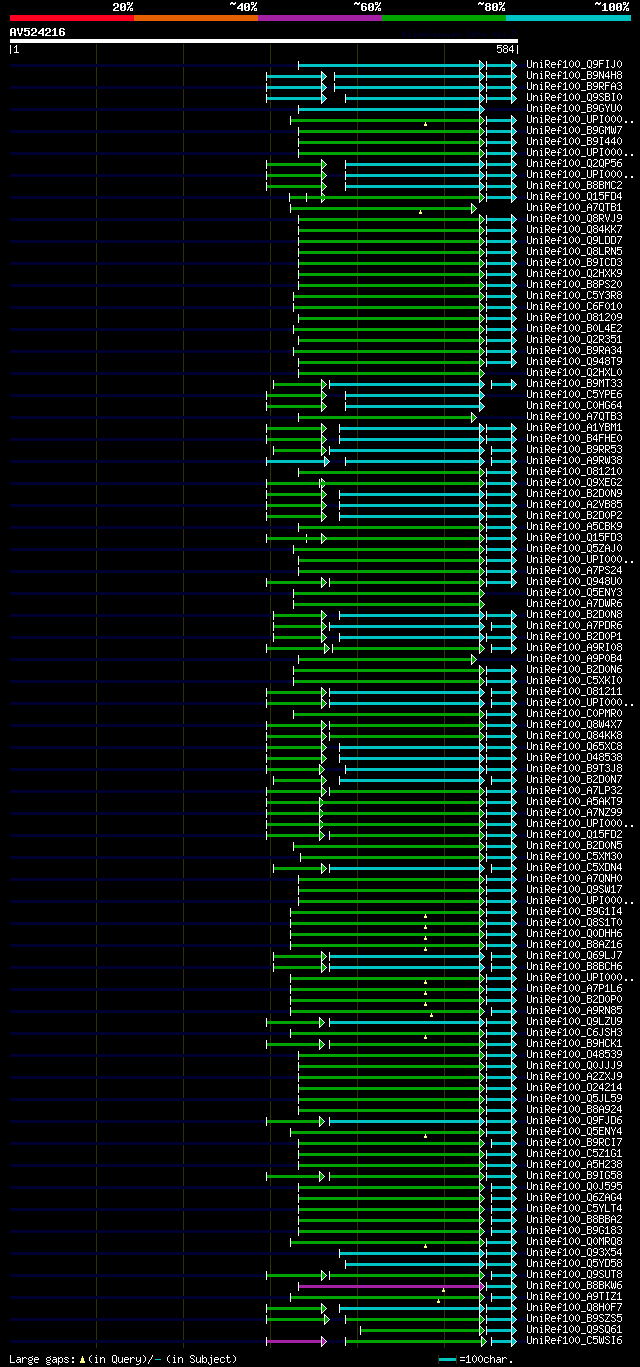
Task: Open hit UniRef100_Q9FIJ0
Action: click(x=573, y=64)
